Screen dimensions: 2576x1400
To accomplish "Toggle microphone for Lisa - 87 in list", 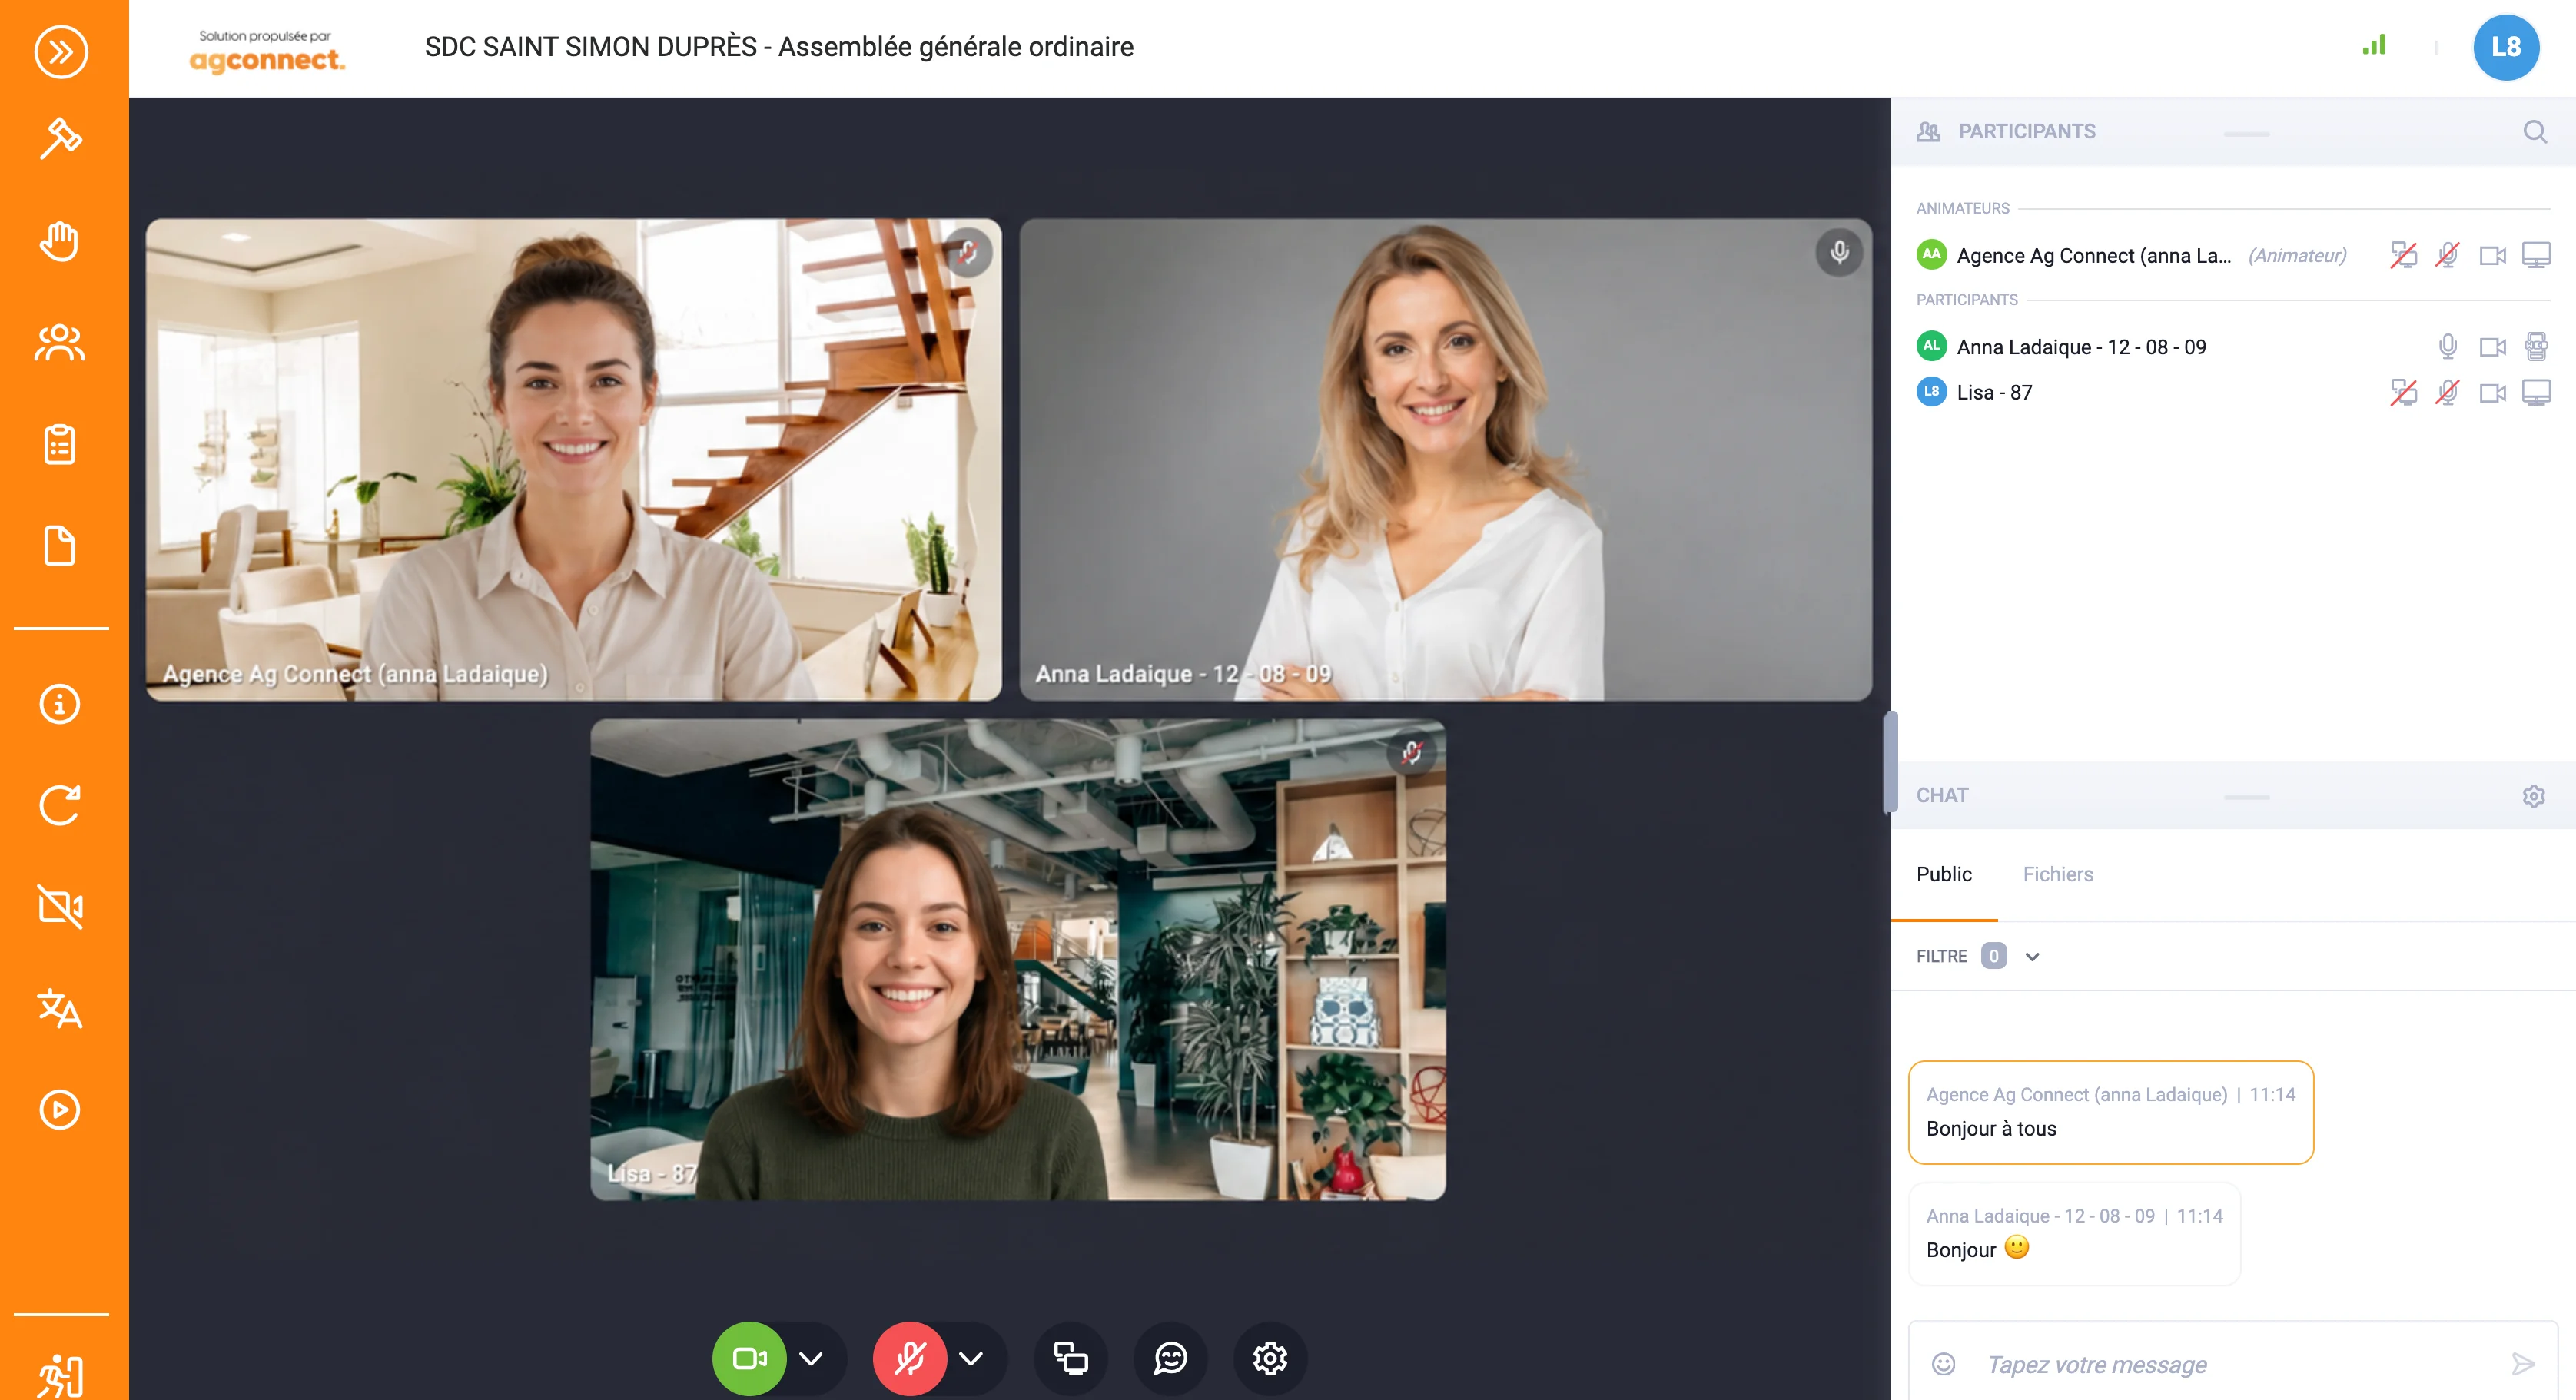I will click(2447, 392).
